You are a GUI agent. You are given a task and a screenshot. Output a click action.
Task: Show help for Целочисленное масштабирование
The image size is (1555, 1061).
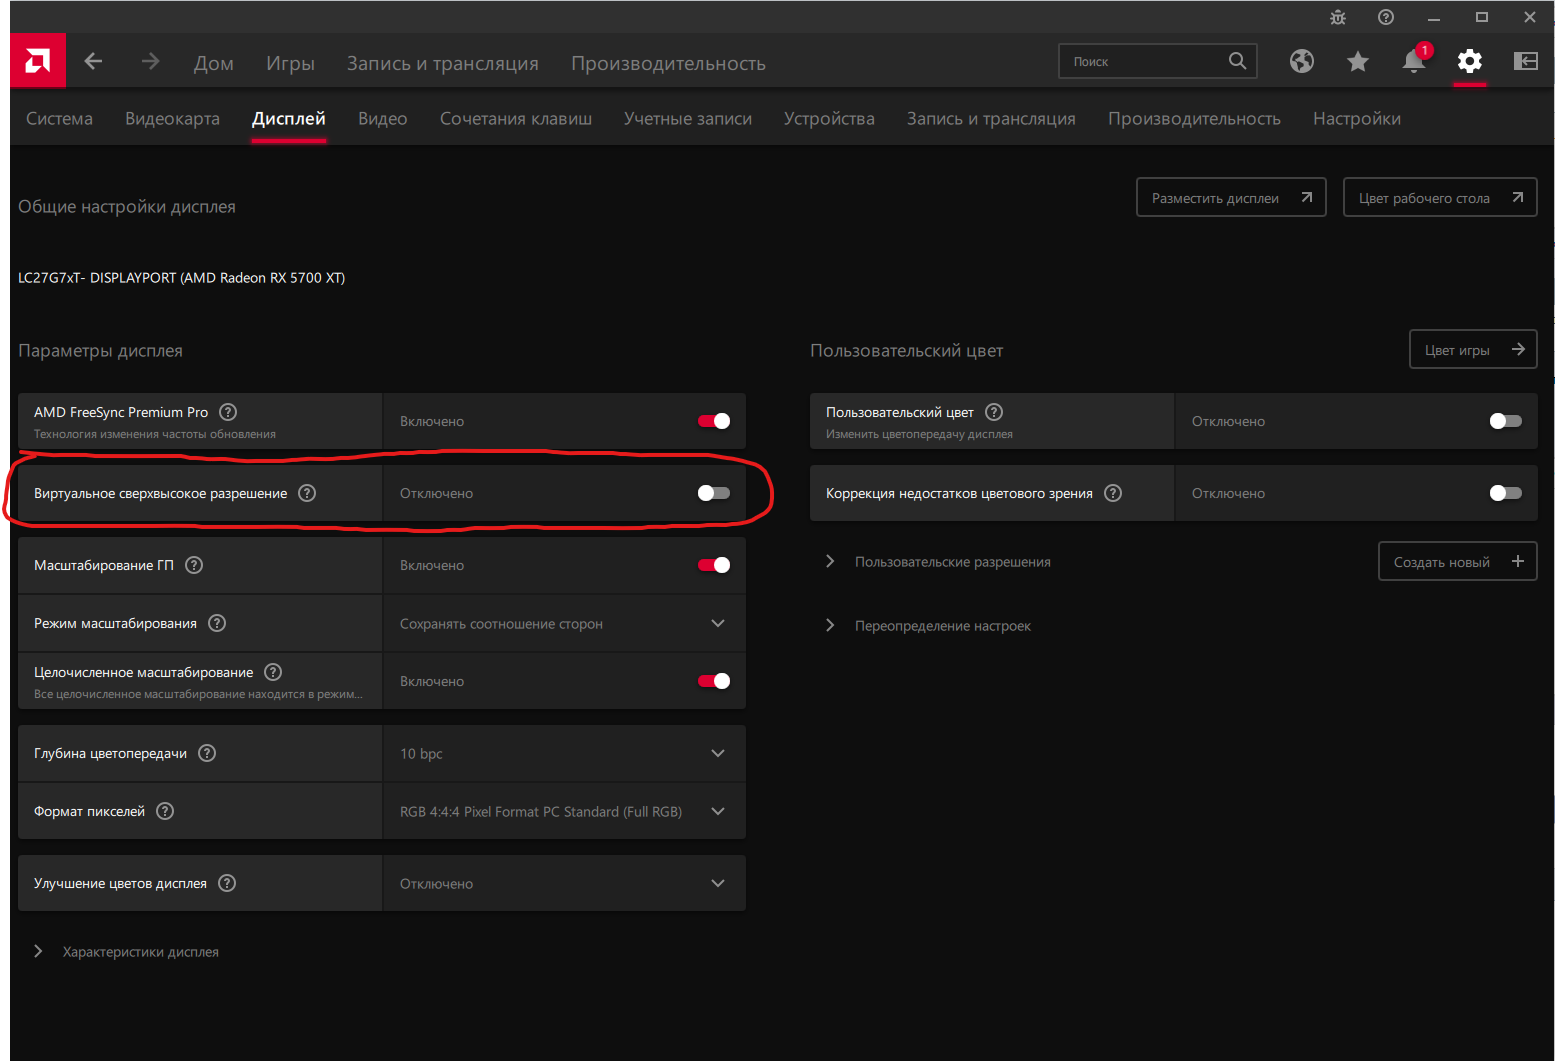point(273,672)
